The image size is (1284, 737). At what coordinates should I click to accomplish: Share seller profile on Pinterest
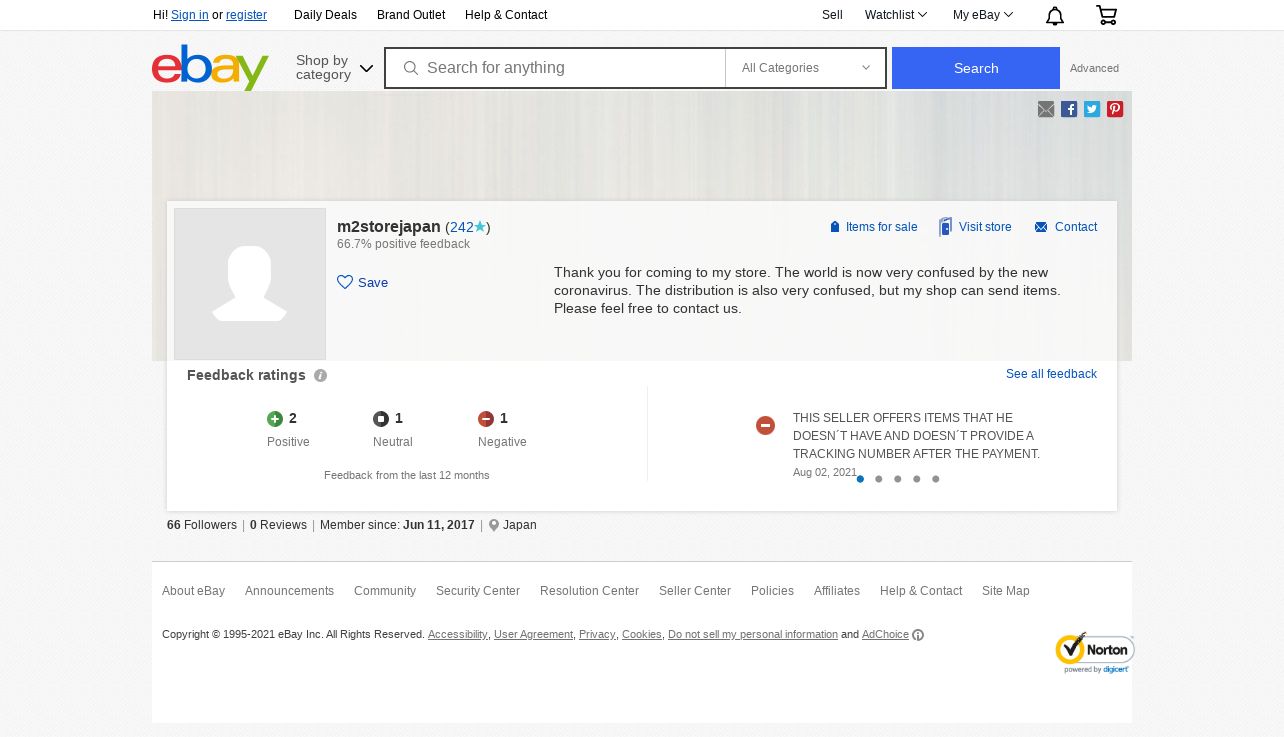(x=1115, y=109)
